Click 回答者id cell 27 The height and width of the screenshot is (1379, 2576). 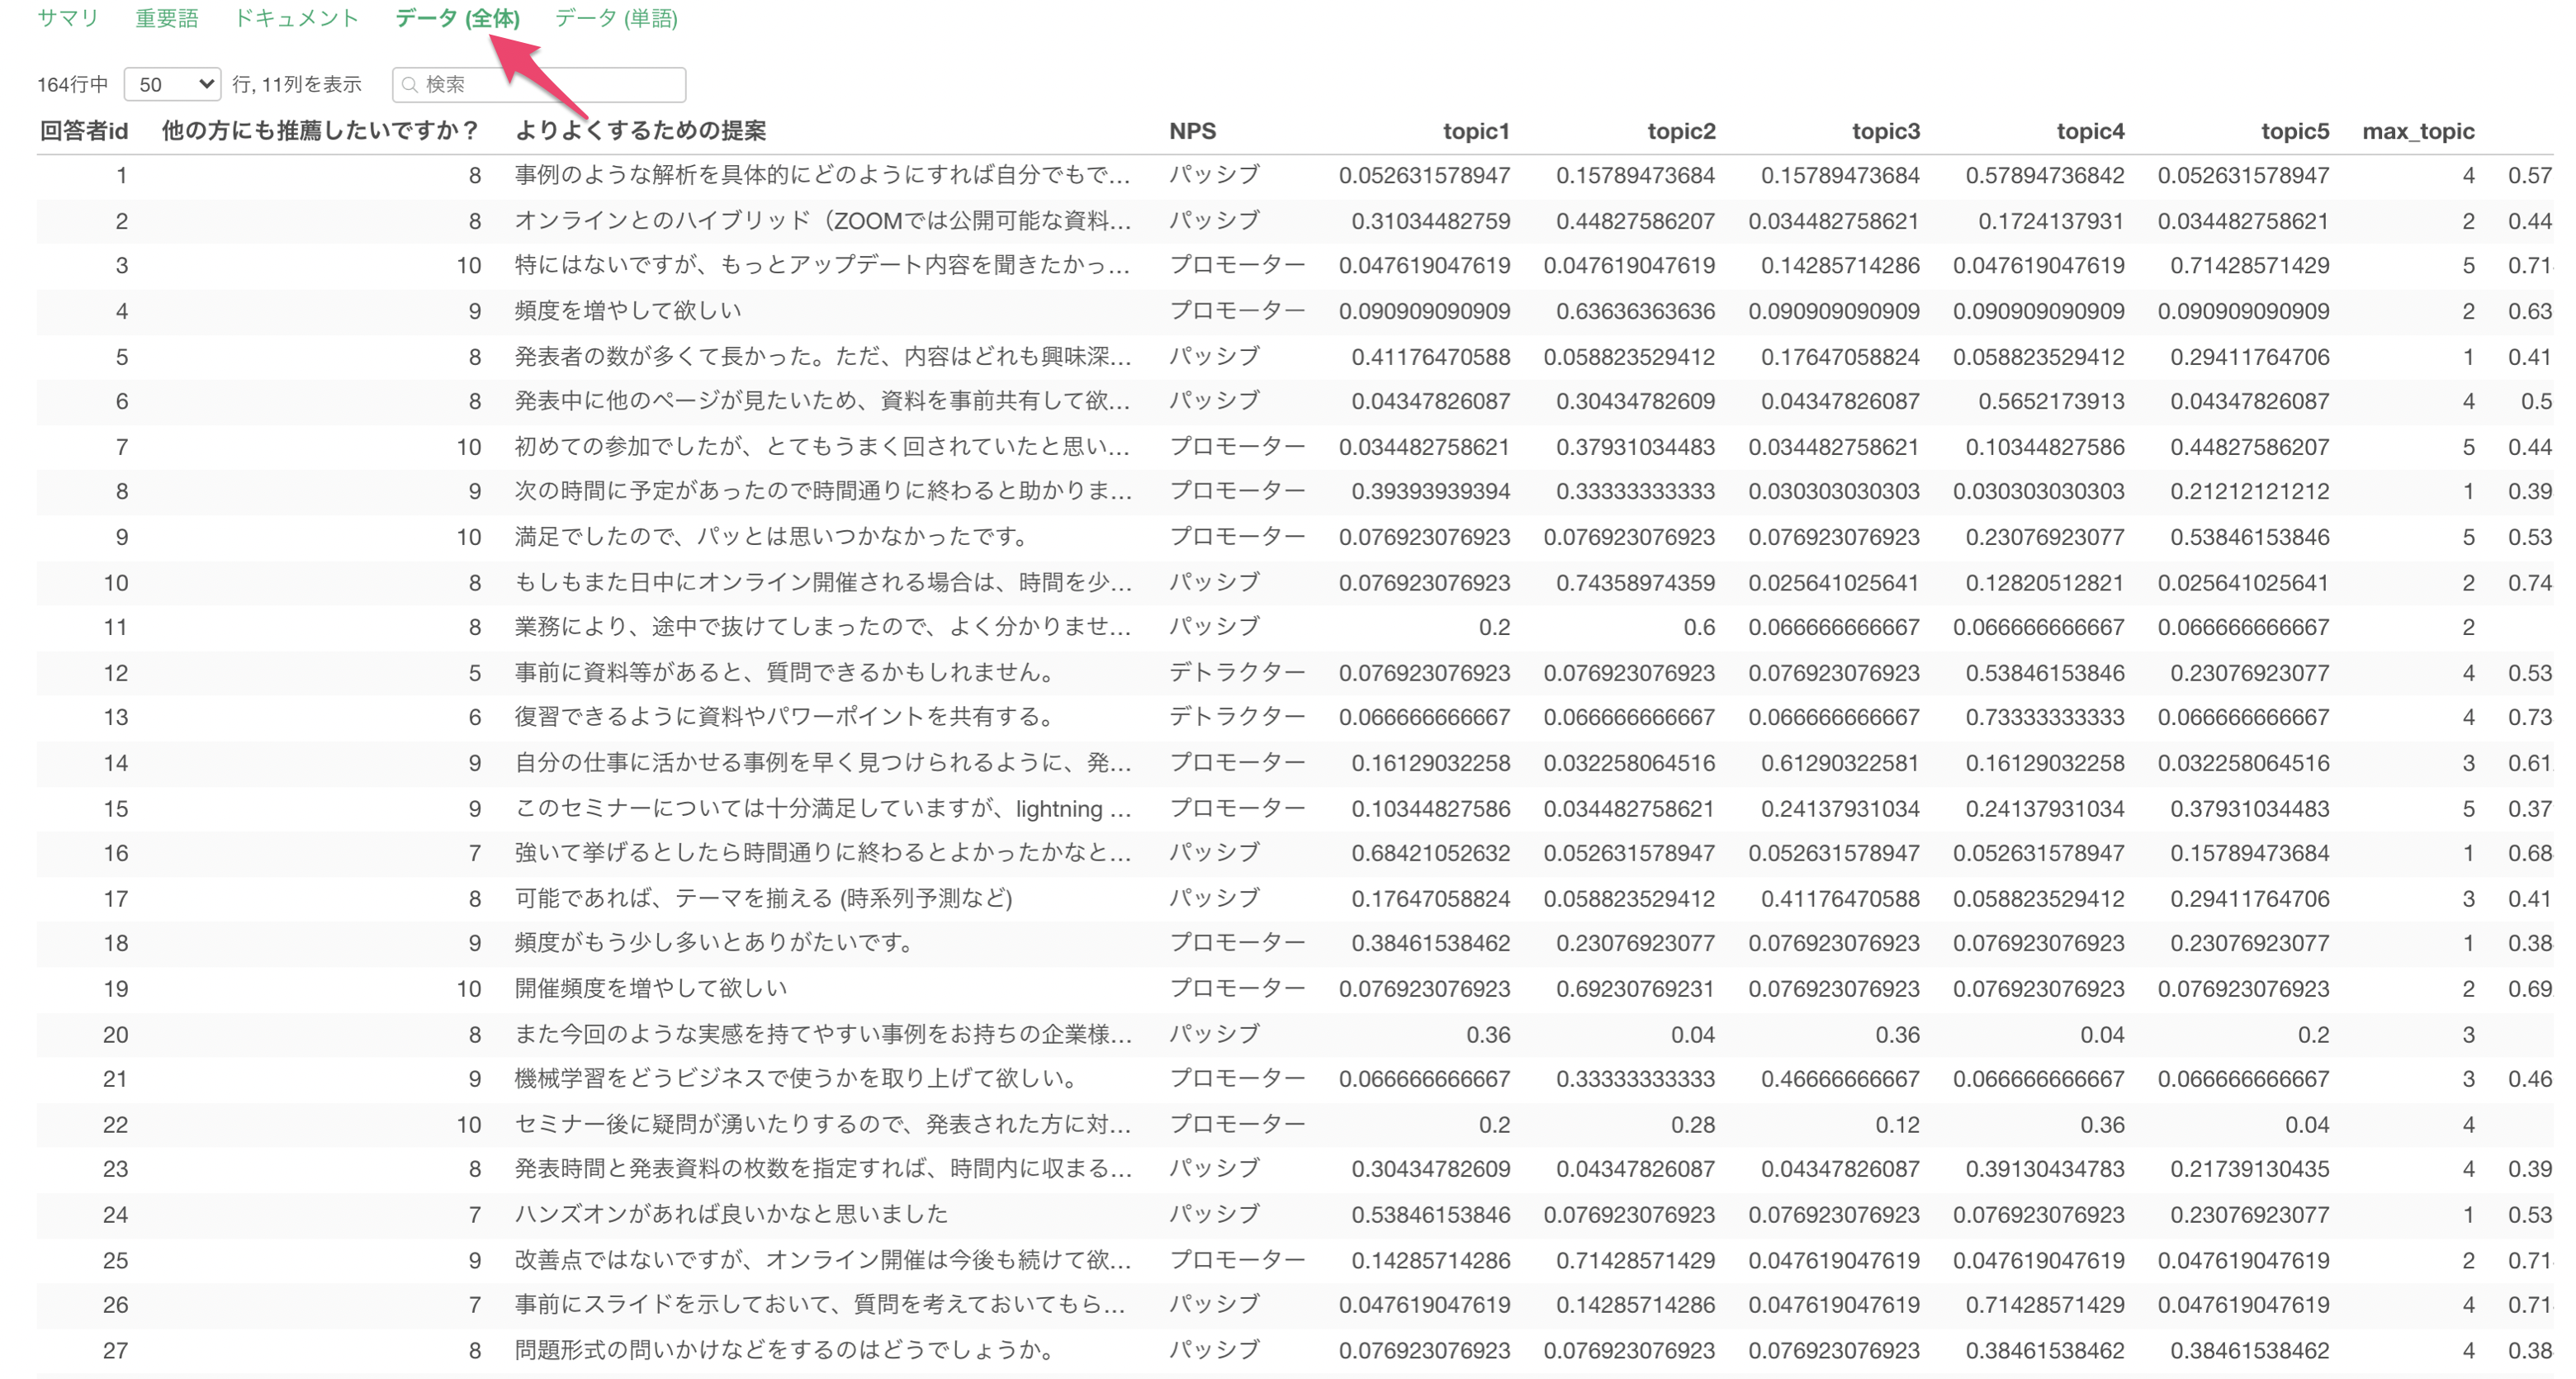click(x=115, y=1350)
